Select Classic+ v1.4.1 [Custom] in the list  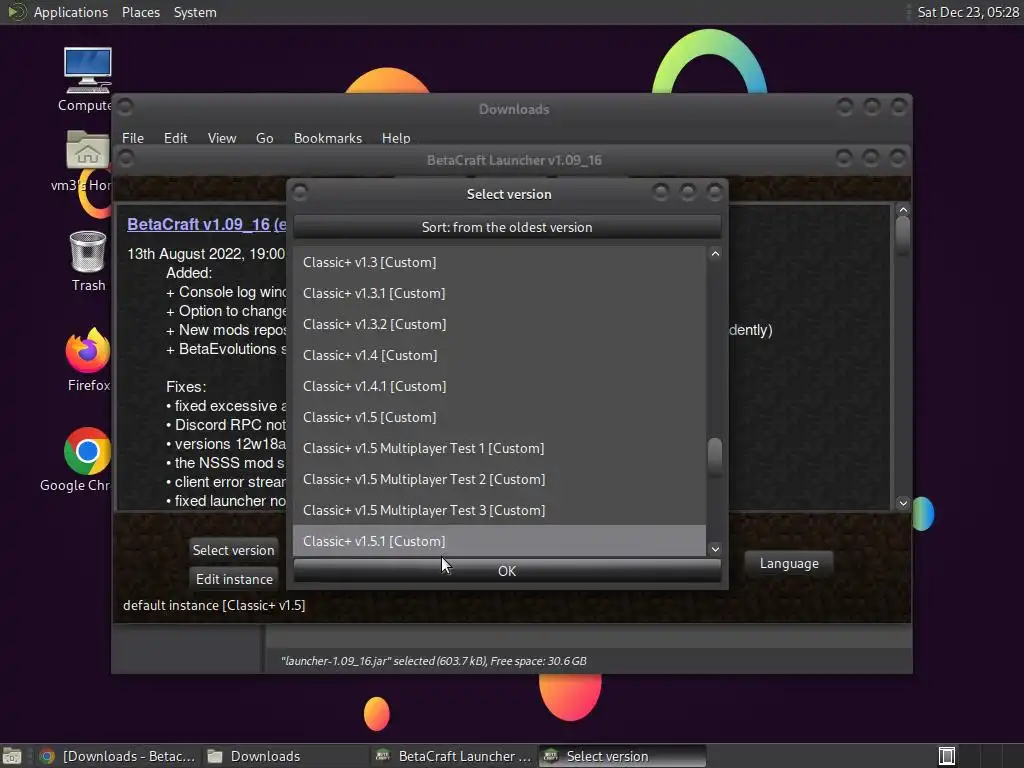pyautogui.click(x=500, y=386)
